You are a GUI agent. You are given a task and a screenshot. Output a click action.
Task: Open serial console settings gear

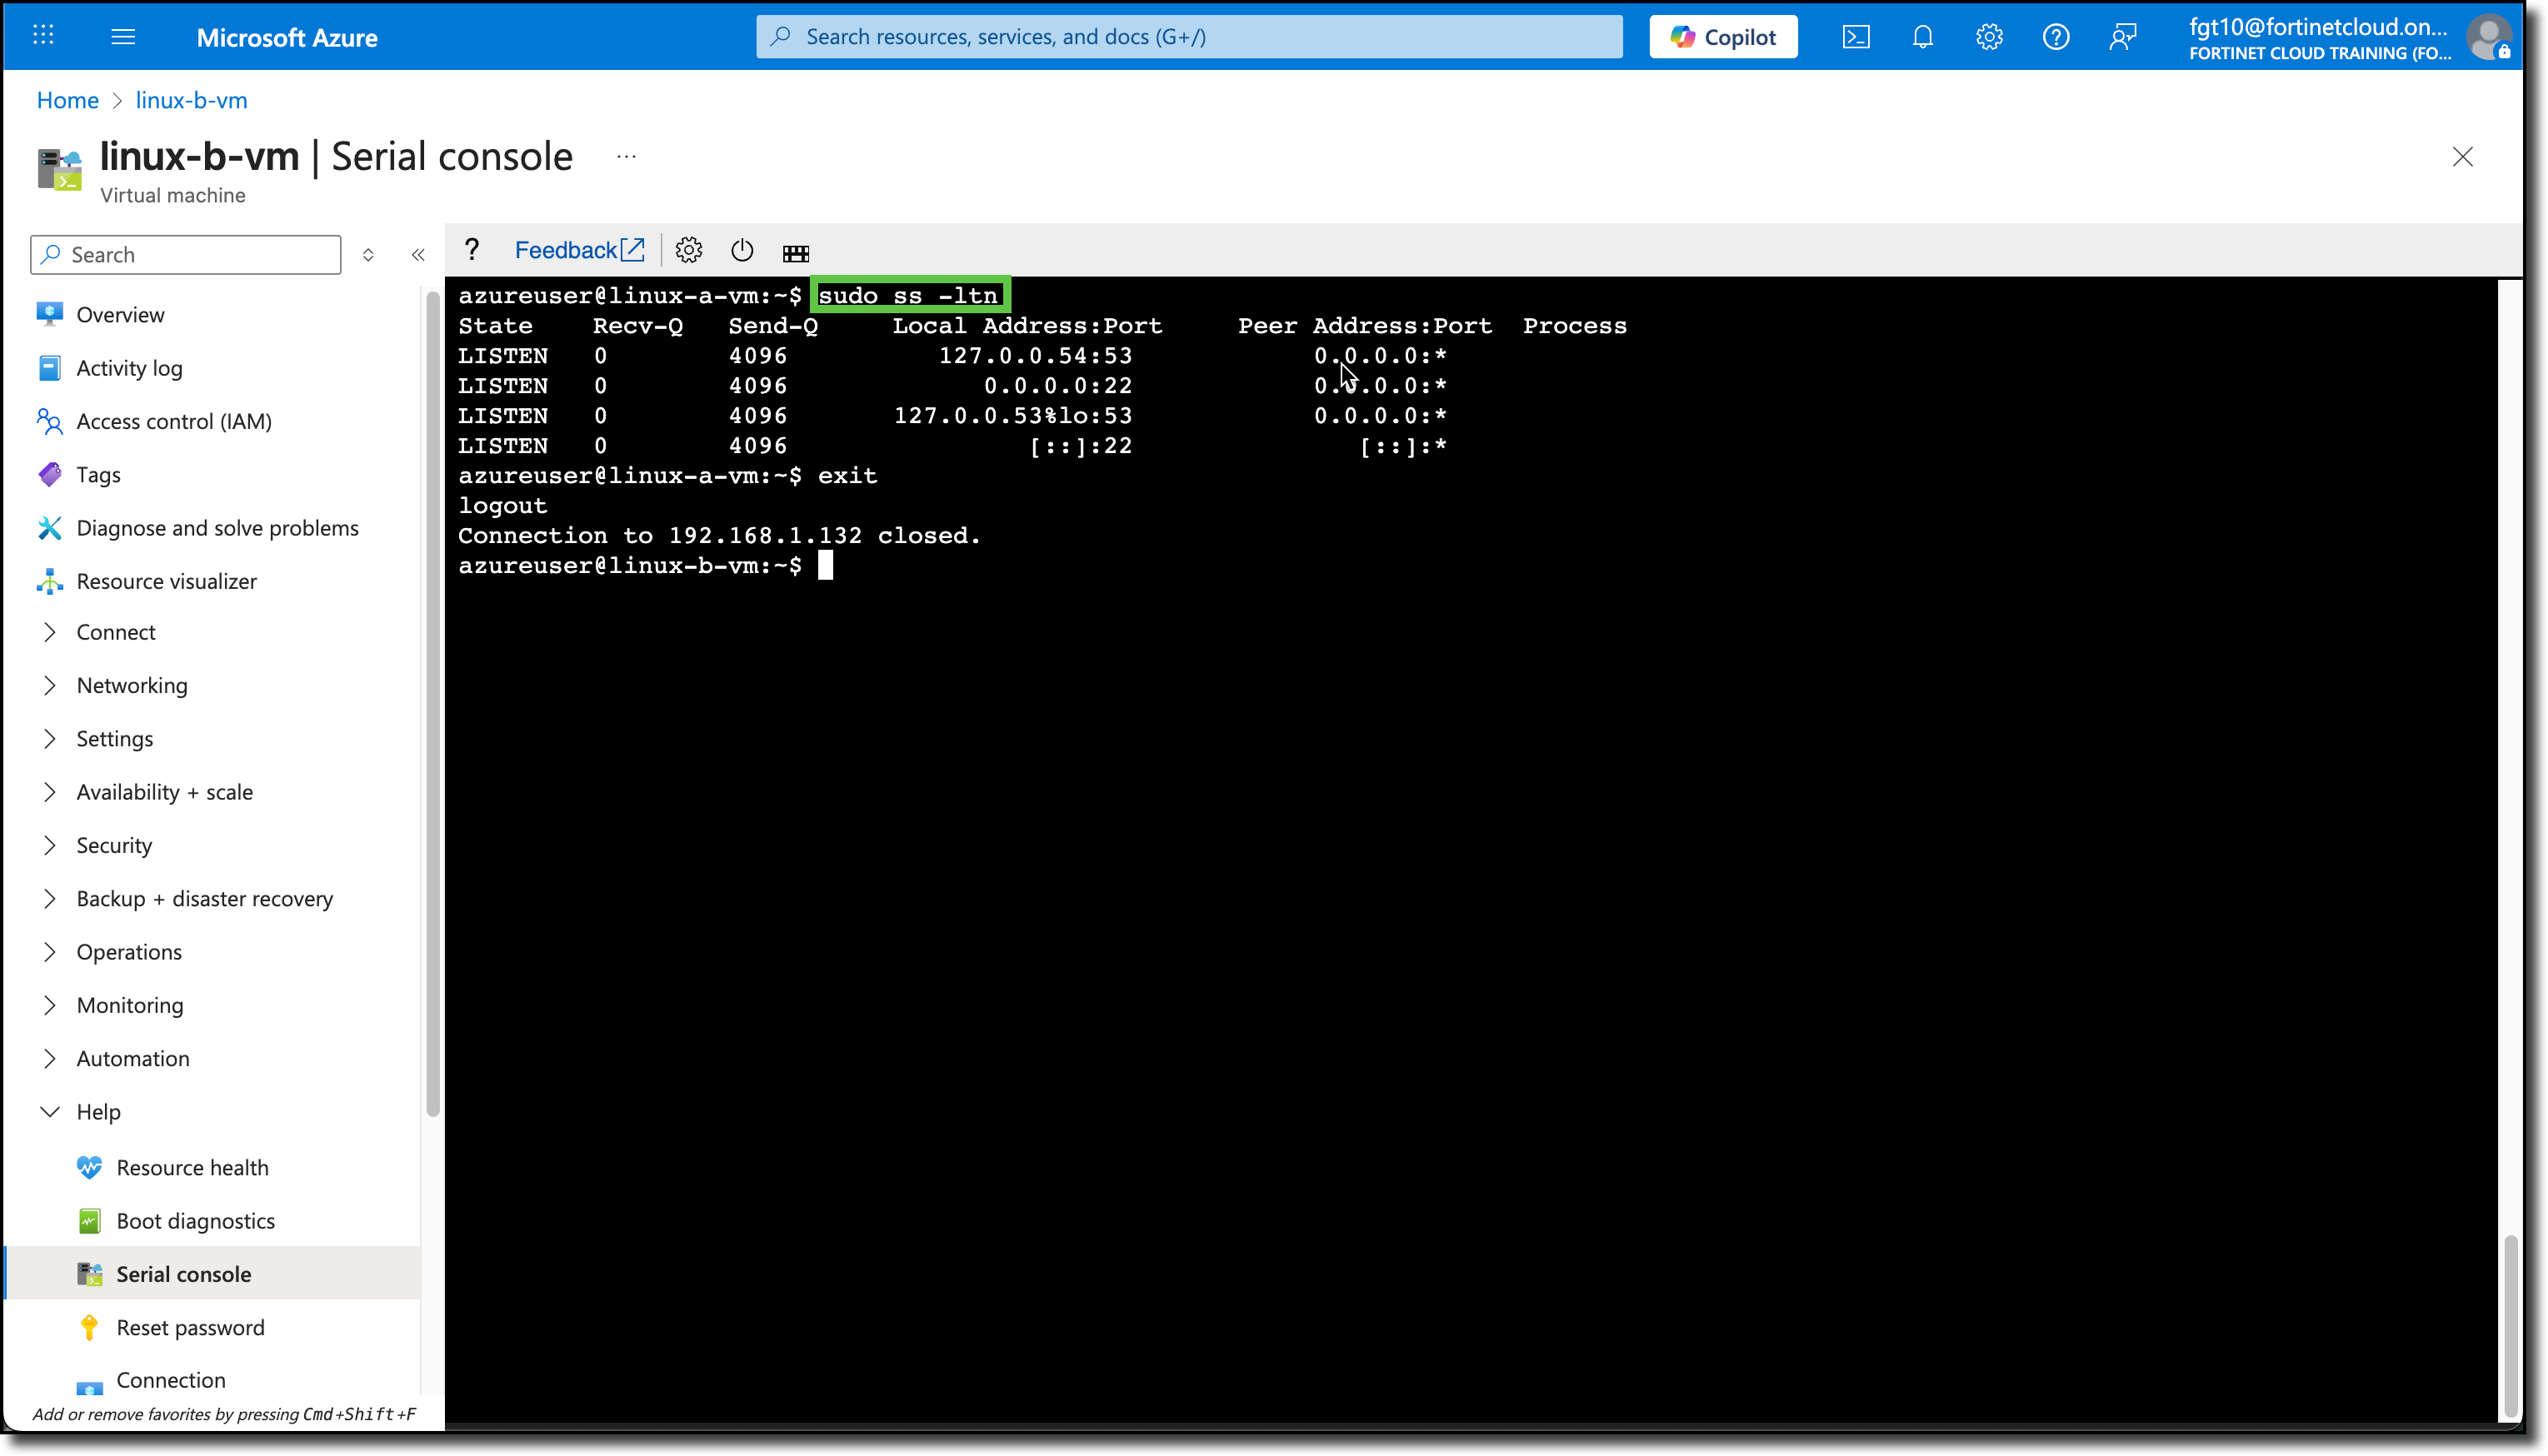coord(689,251)
